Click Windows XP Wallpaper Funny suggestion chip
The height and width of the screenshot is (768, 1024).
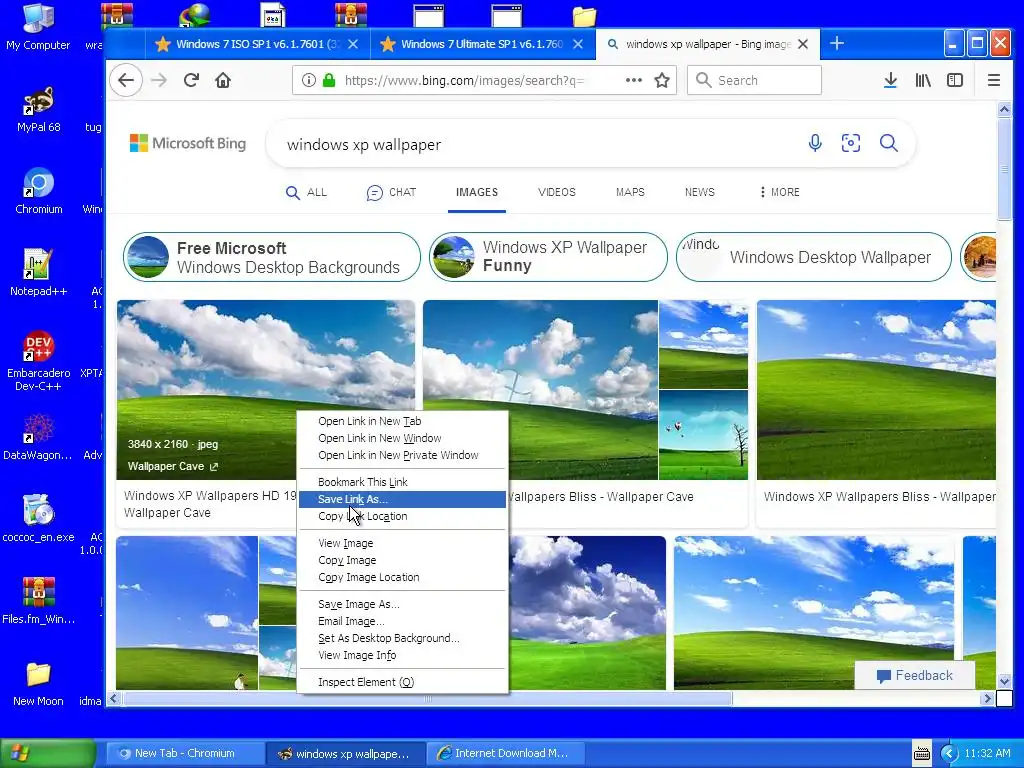(x=549, y=257)
